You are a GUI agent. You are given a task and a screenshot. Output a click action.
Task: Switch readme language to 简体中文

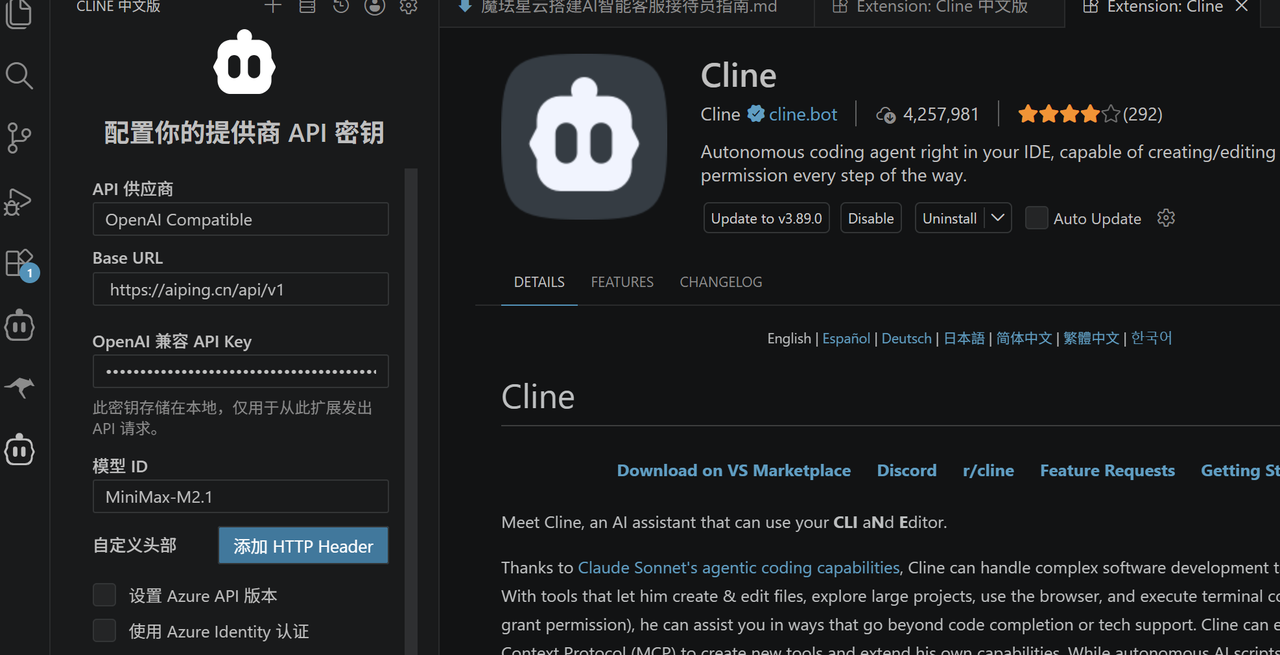1024,338
